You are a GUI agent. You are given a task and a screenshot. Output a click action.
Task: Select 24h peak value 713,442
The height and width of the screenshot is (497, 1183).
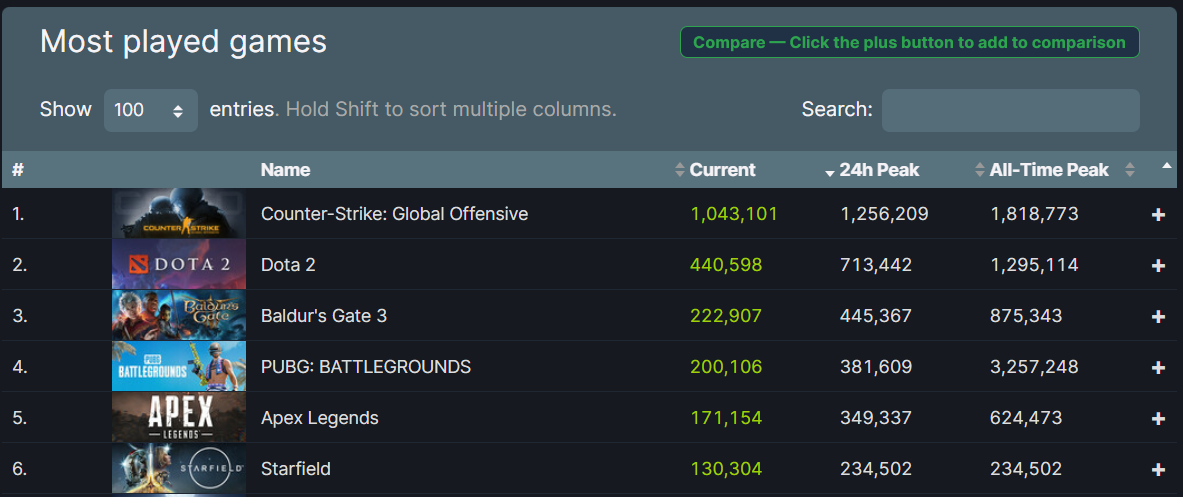(x=876, y=265)
